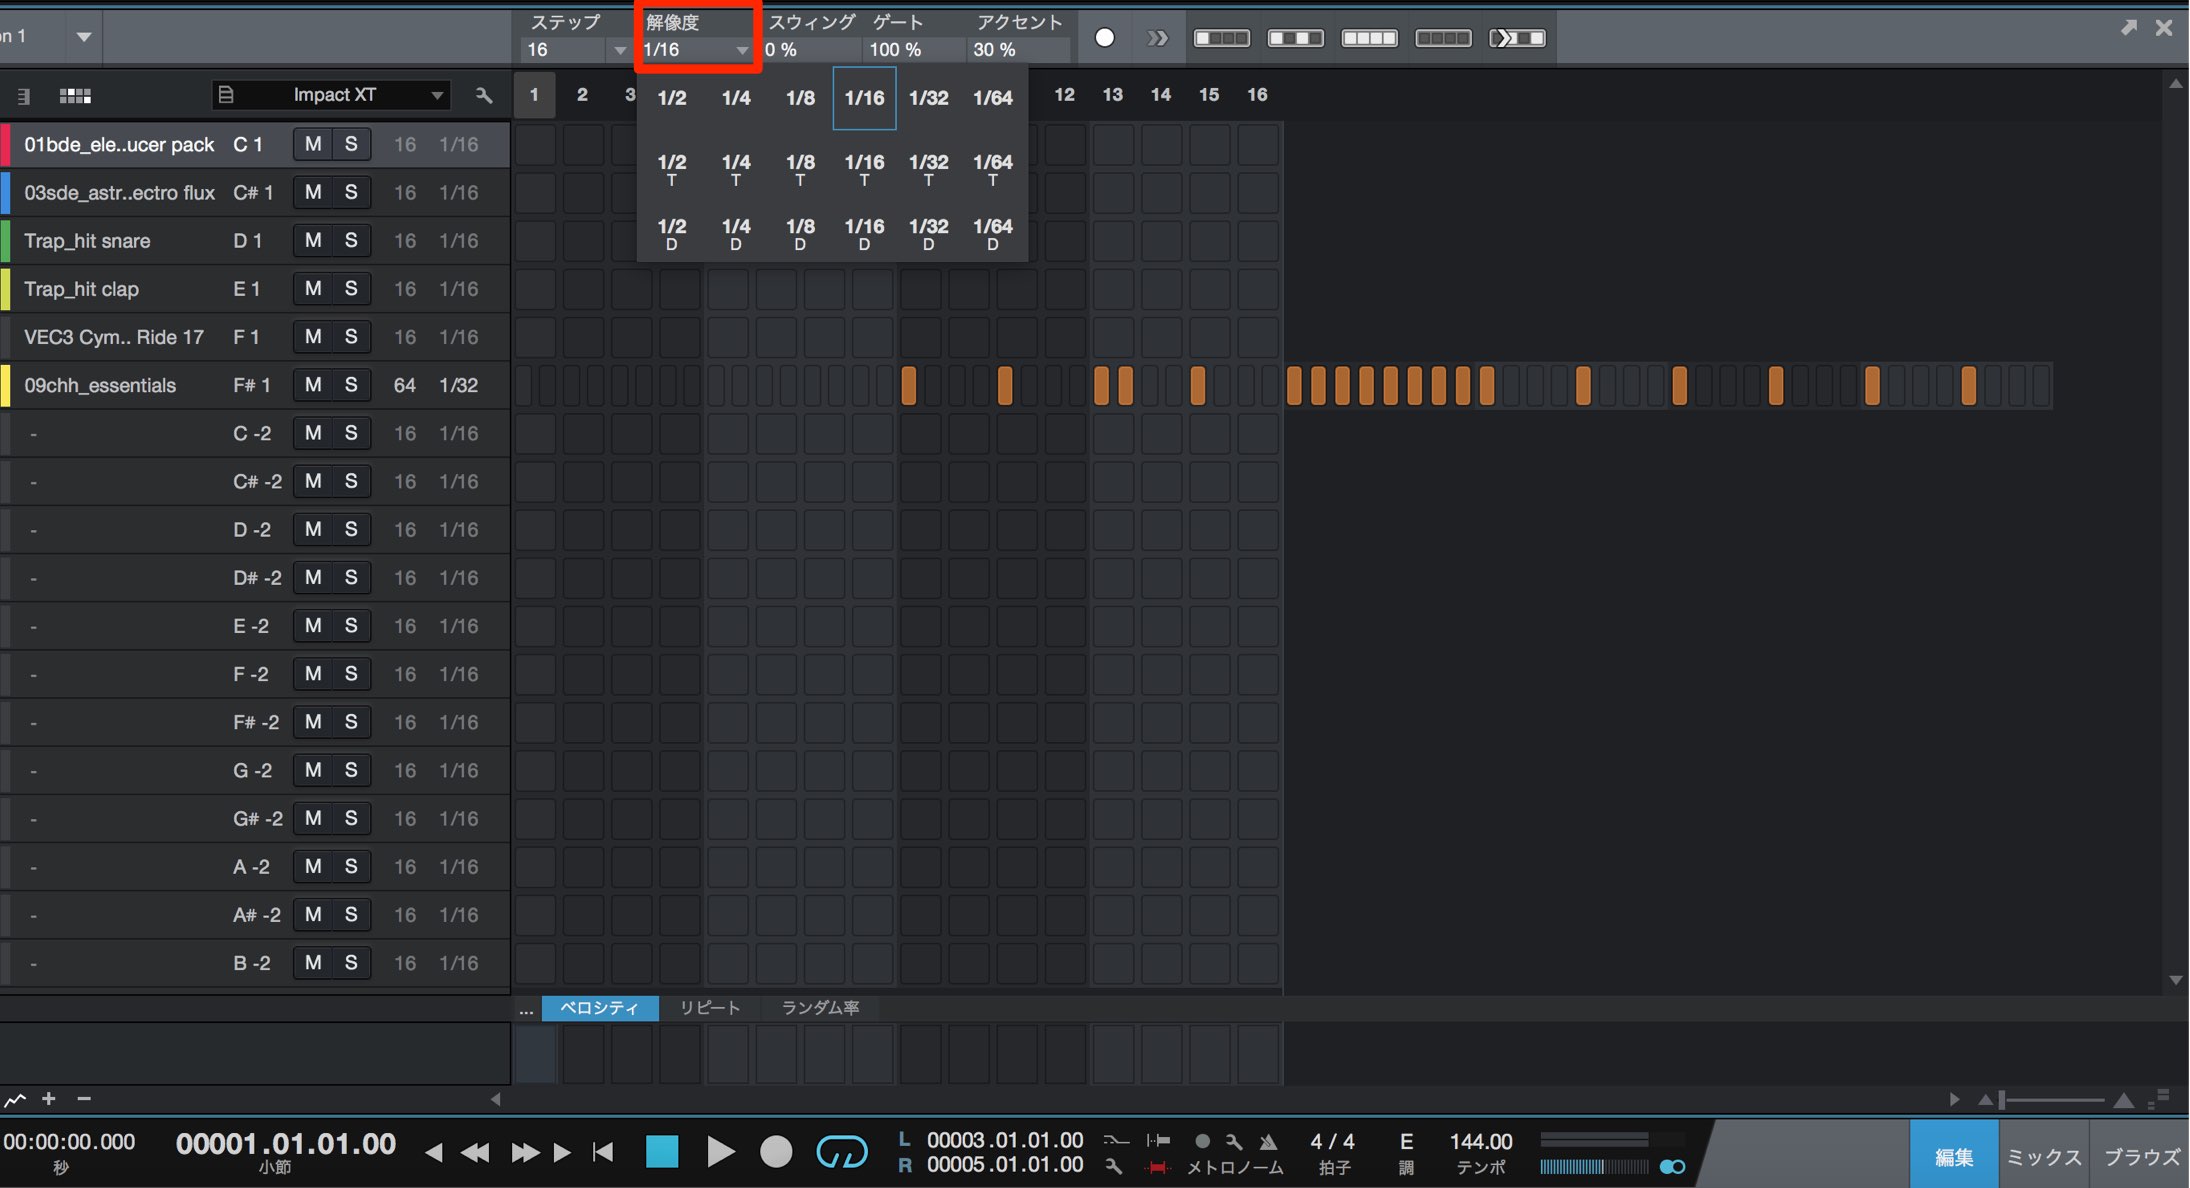Switch to grid pattern view icon
The width and height of the screenshot is (2190, 1188).
pos(75,96)
